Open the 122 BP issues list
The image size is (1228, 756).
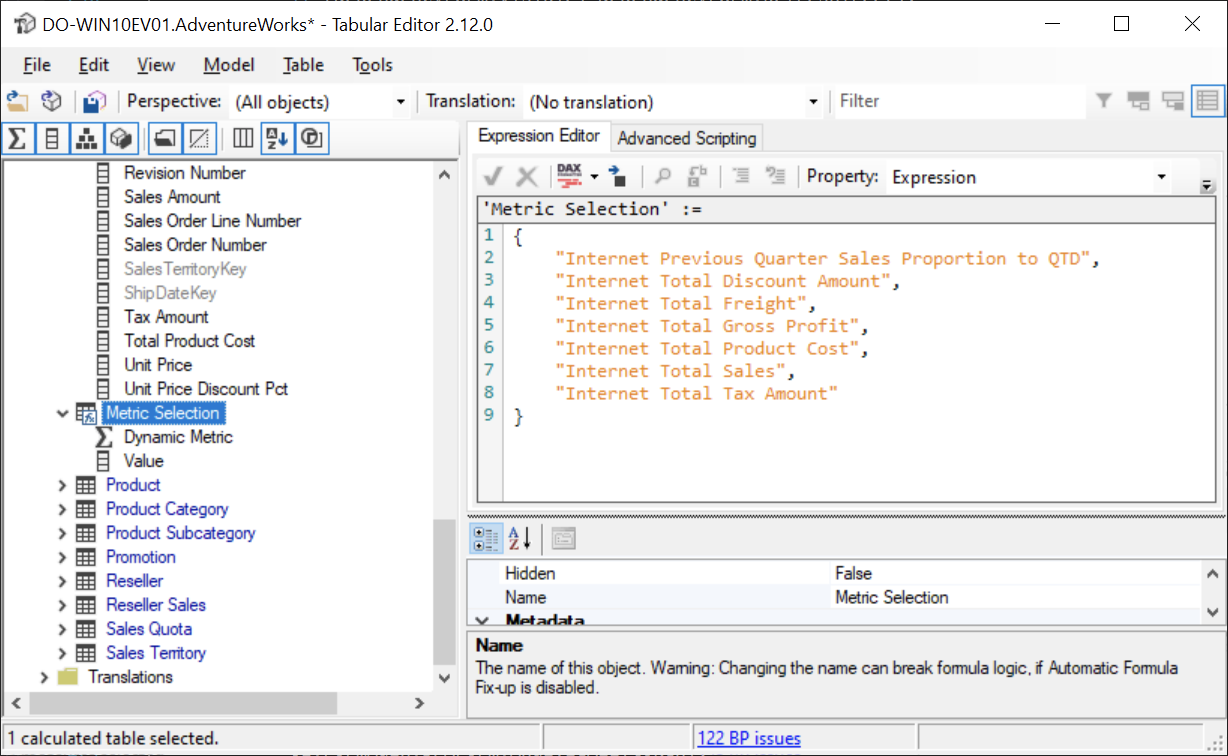click(748, 737)
